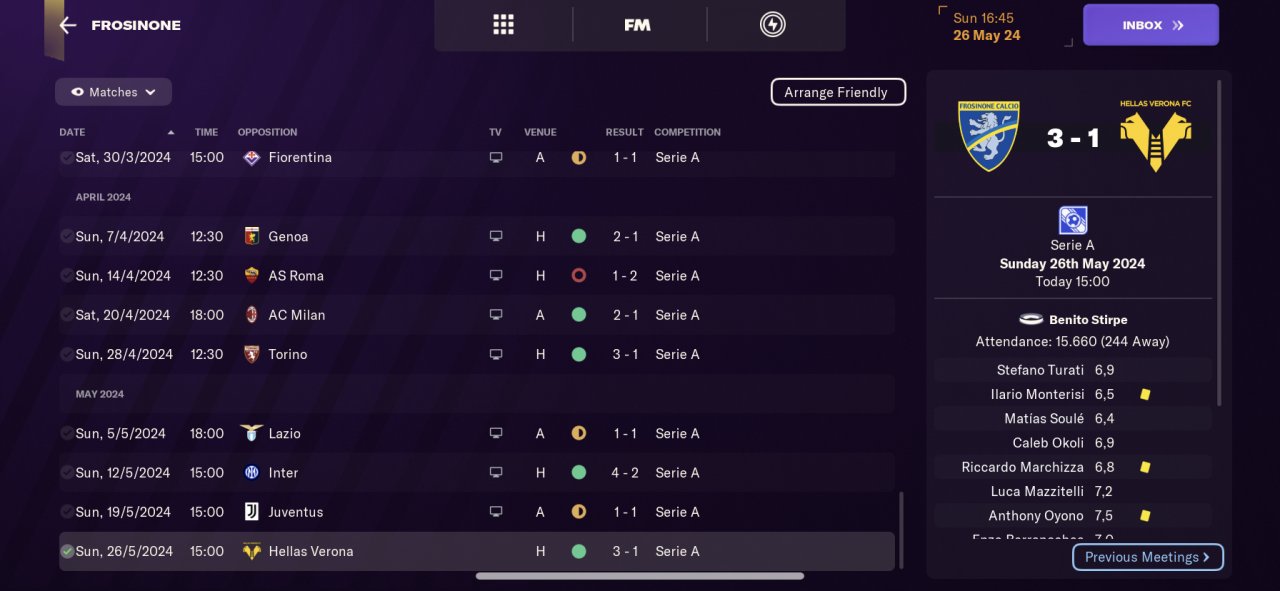This screenshot has width=1280, height=591.
Task: Click the Hellas Verona crest in match panel
Action: coord(1155,135)
